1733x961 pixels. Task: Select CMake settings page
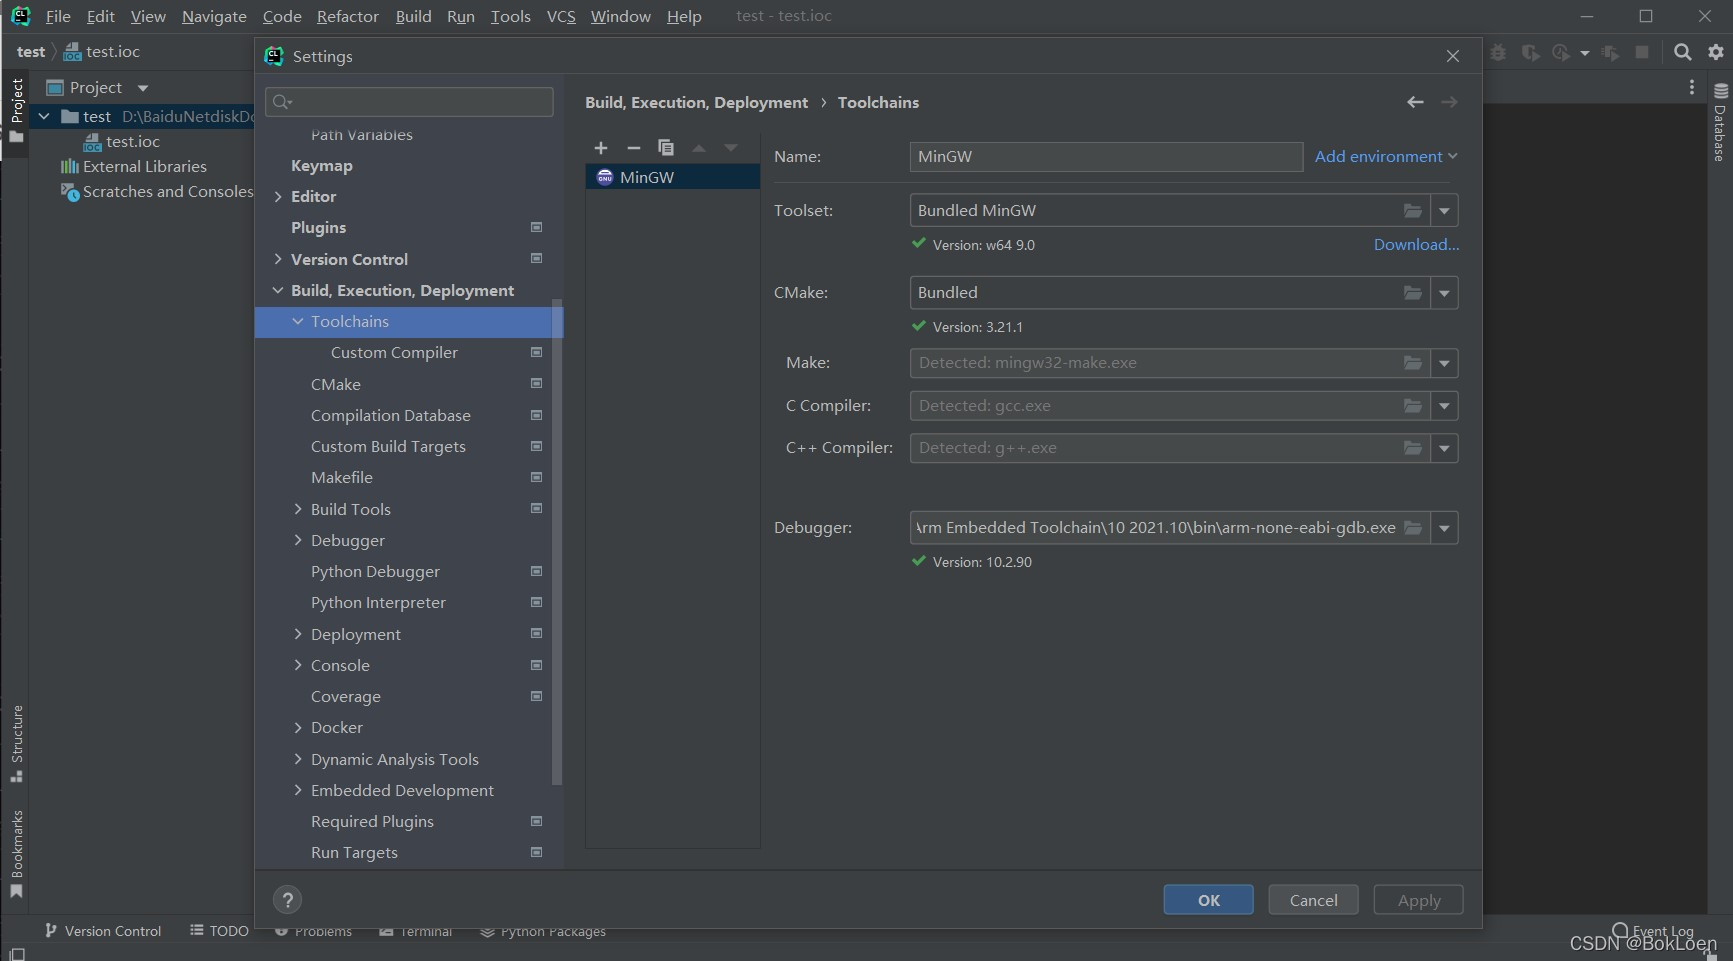tap(336, 384)
